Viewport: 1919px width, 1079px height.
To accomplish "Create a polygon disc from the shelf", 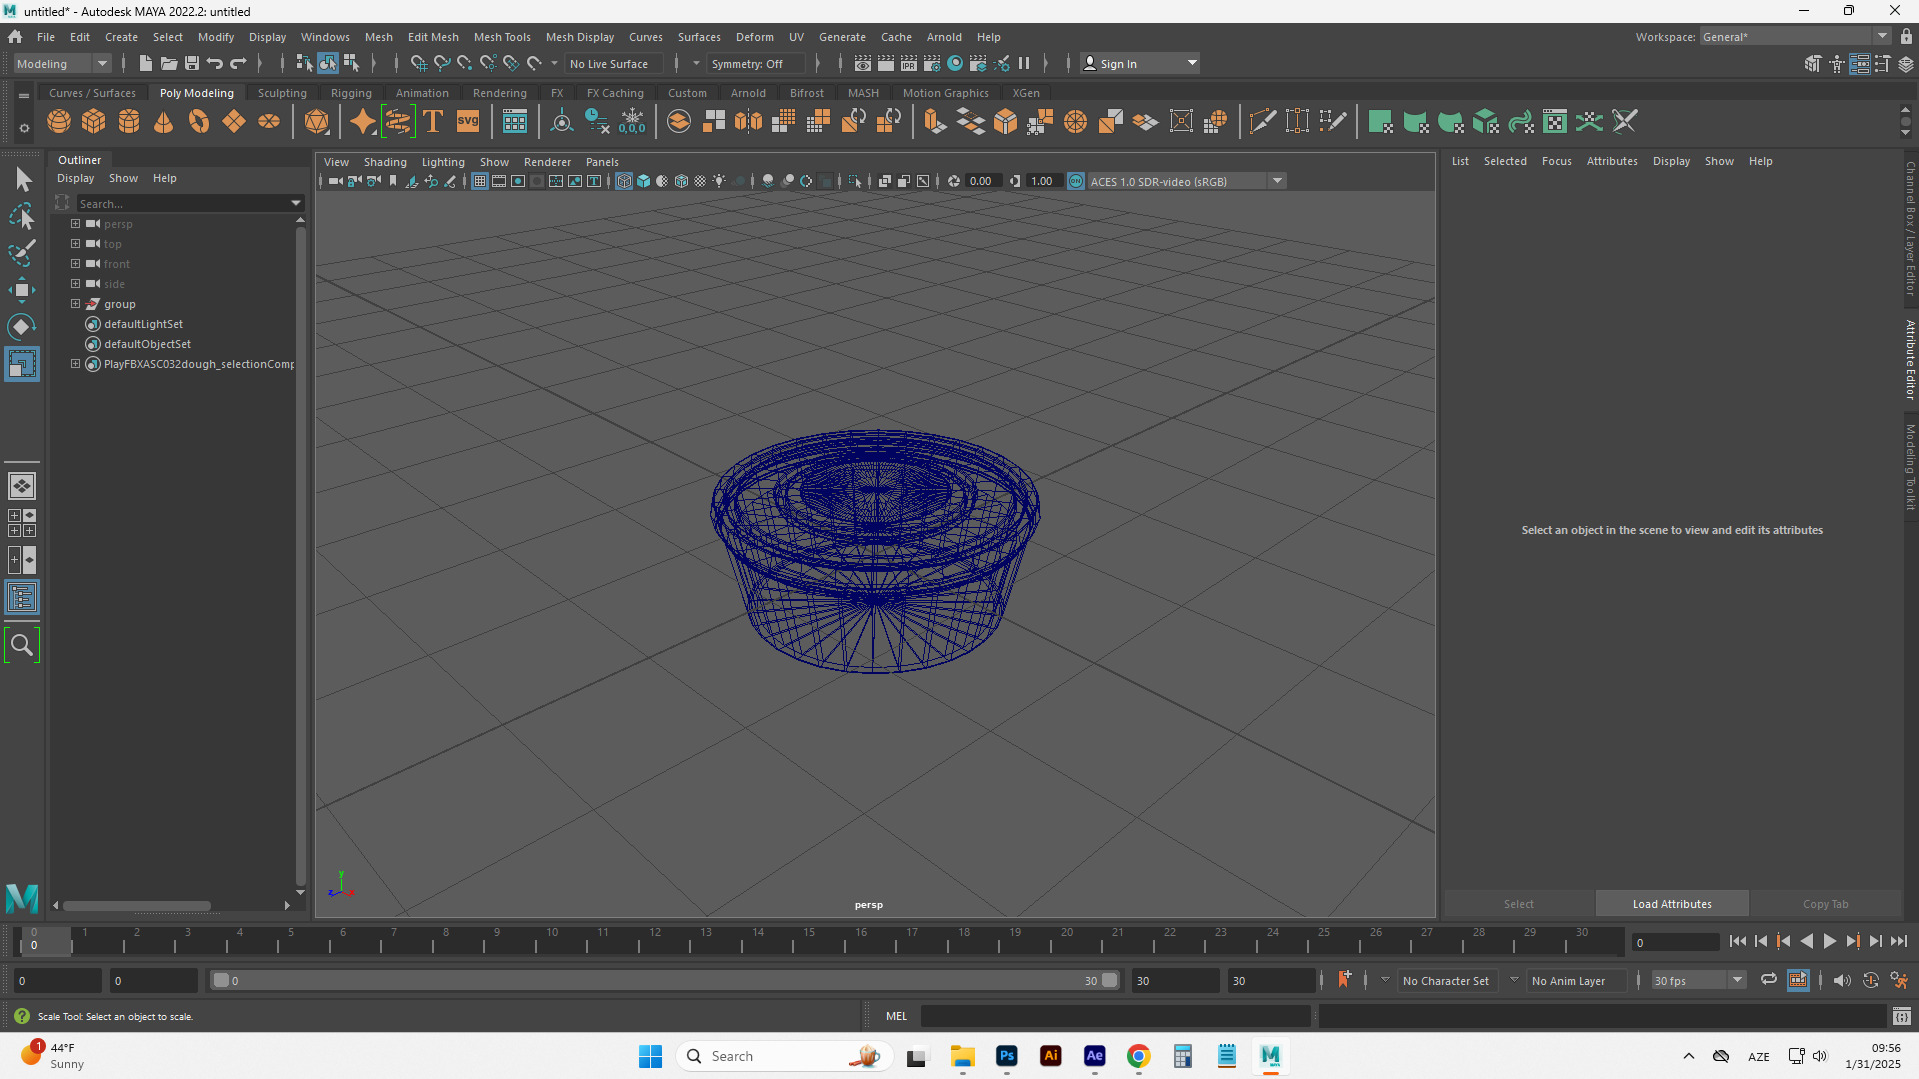I will coord(269,122).
